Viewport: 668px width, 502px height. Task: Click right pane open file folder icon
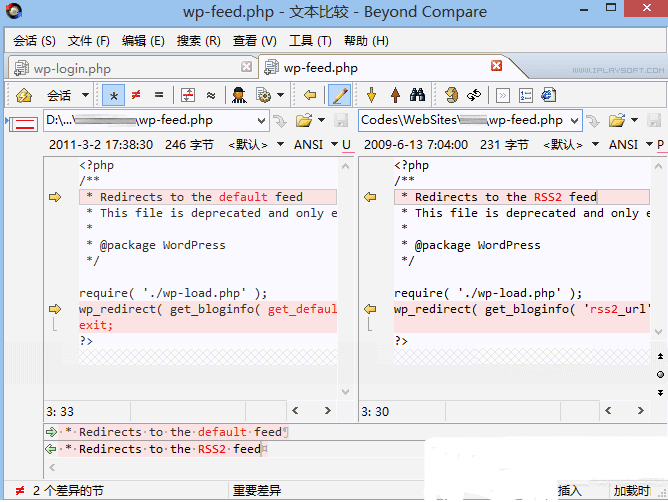(x=617, y=121)
